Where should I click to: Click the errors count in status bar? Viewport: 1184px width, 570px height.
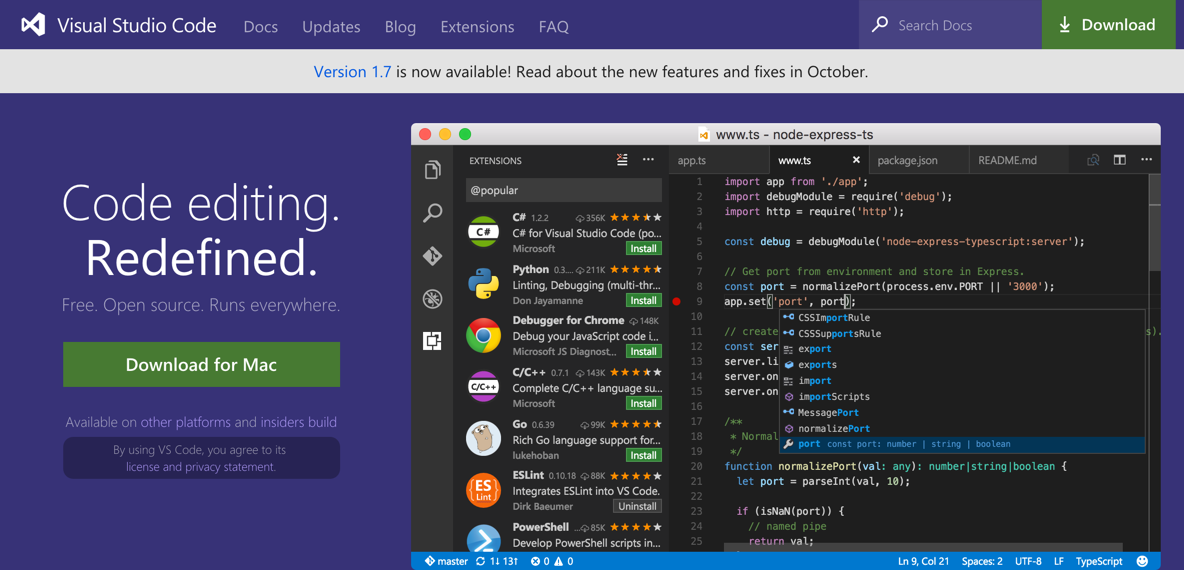[538, 561]
